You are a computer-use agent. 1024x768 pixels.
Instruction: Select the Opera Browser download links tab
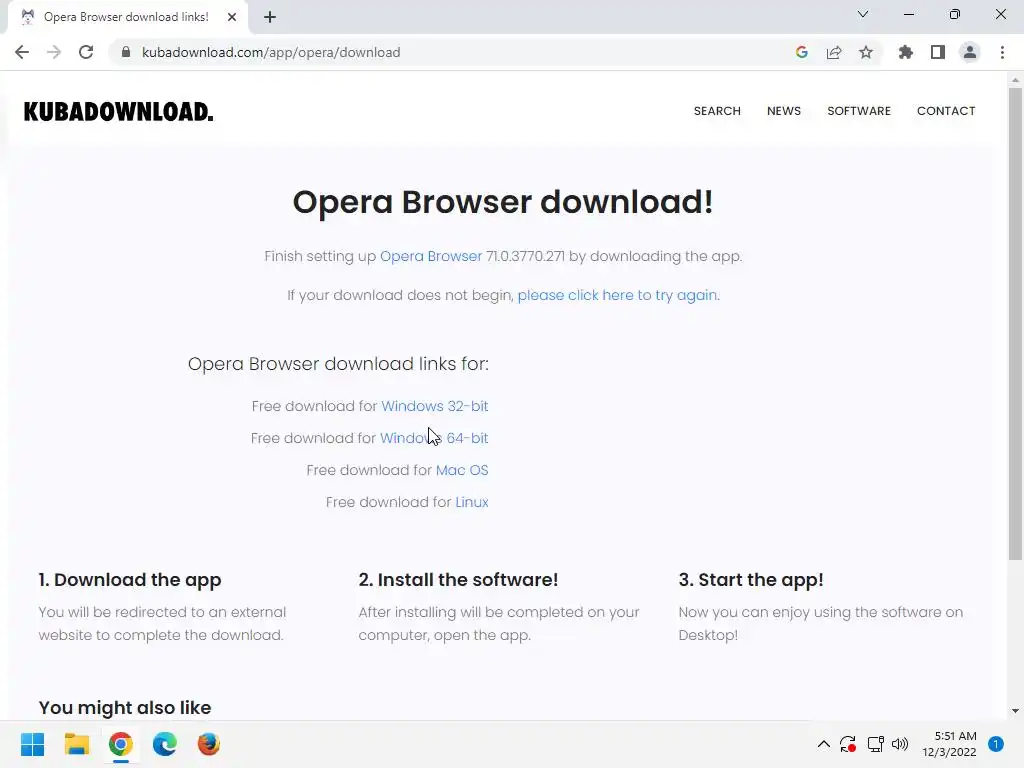pos(126,17)
